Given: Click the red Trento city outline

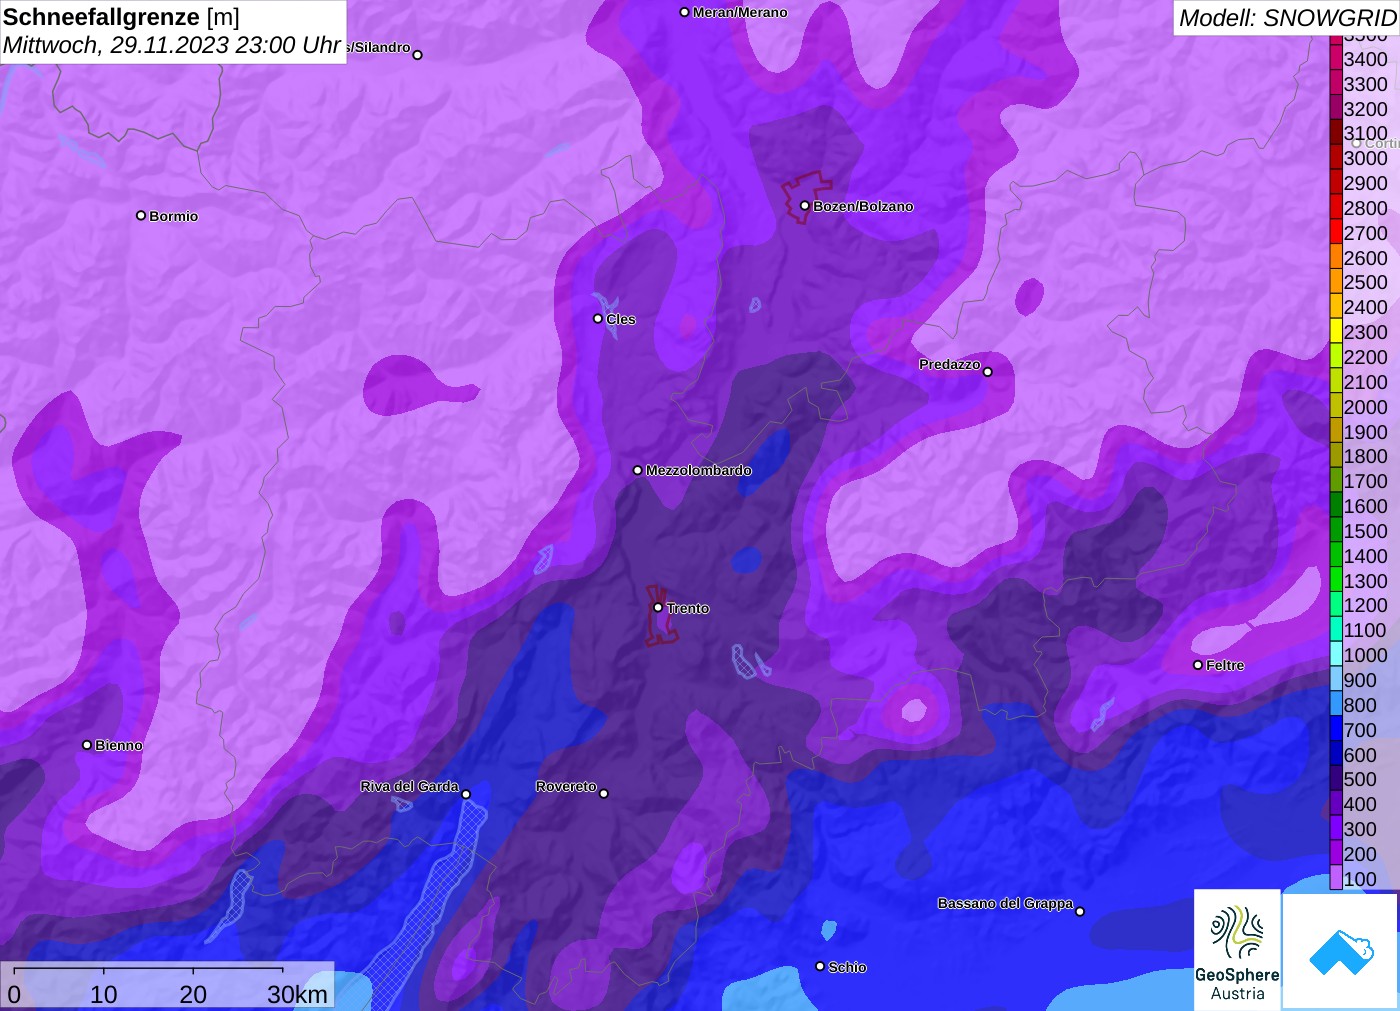Looking at the screenshot, I should 660,614.
